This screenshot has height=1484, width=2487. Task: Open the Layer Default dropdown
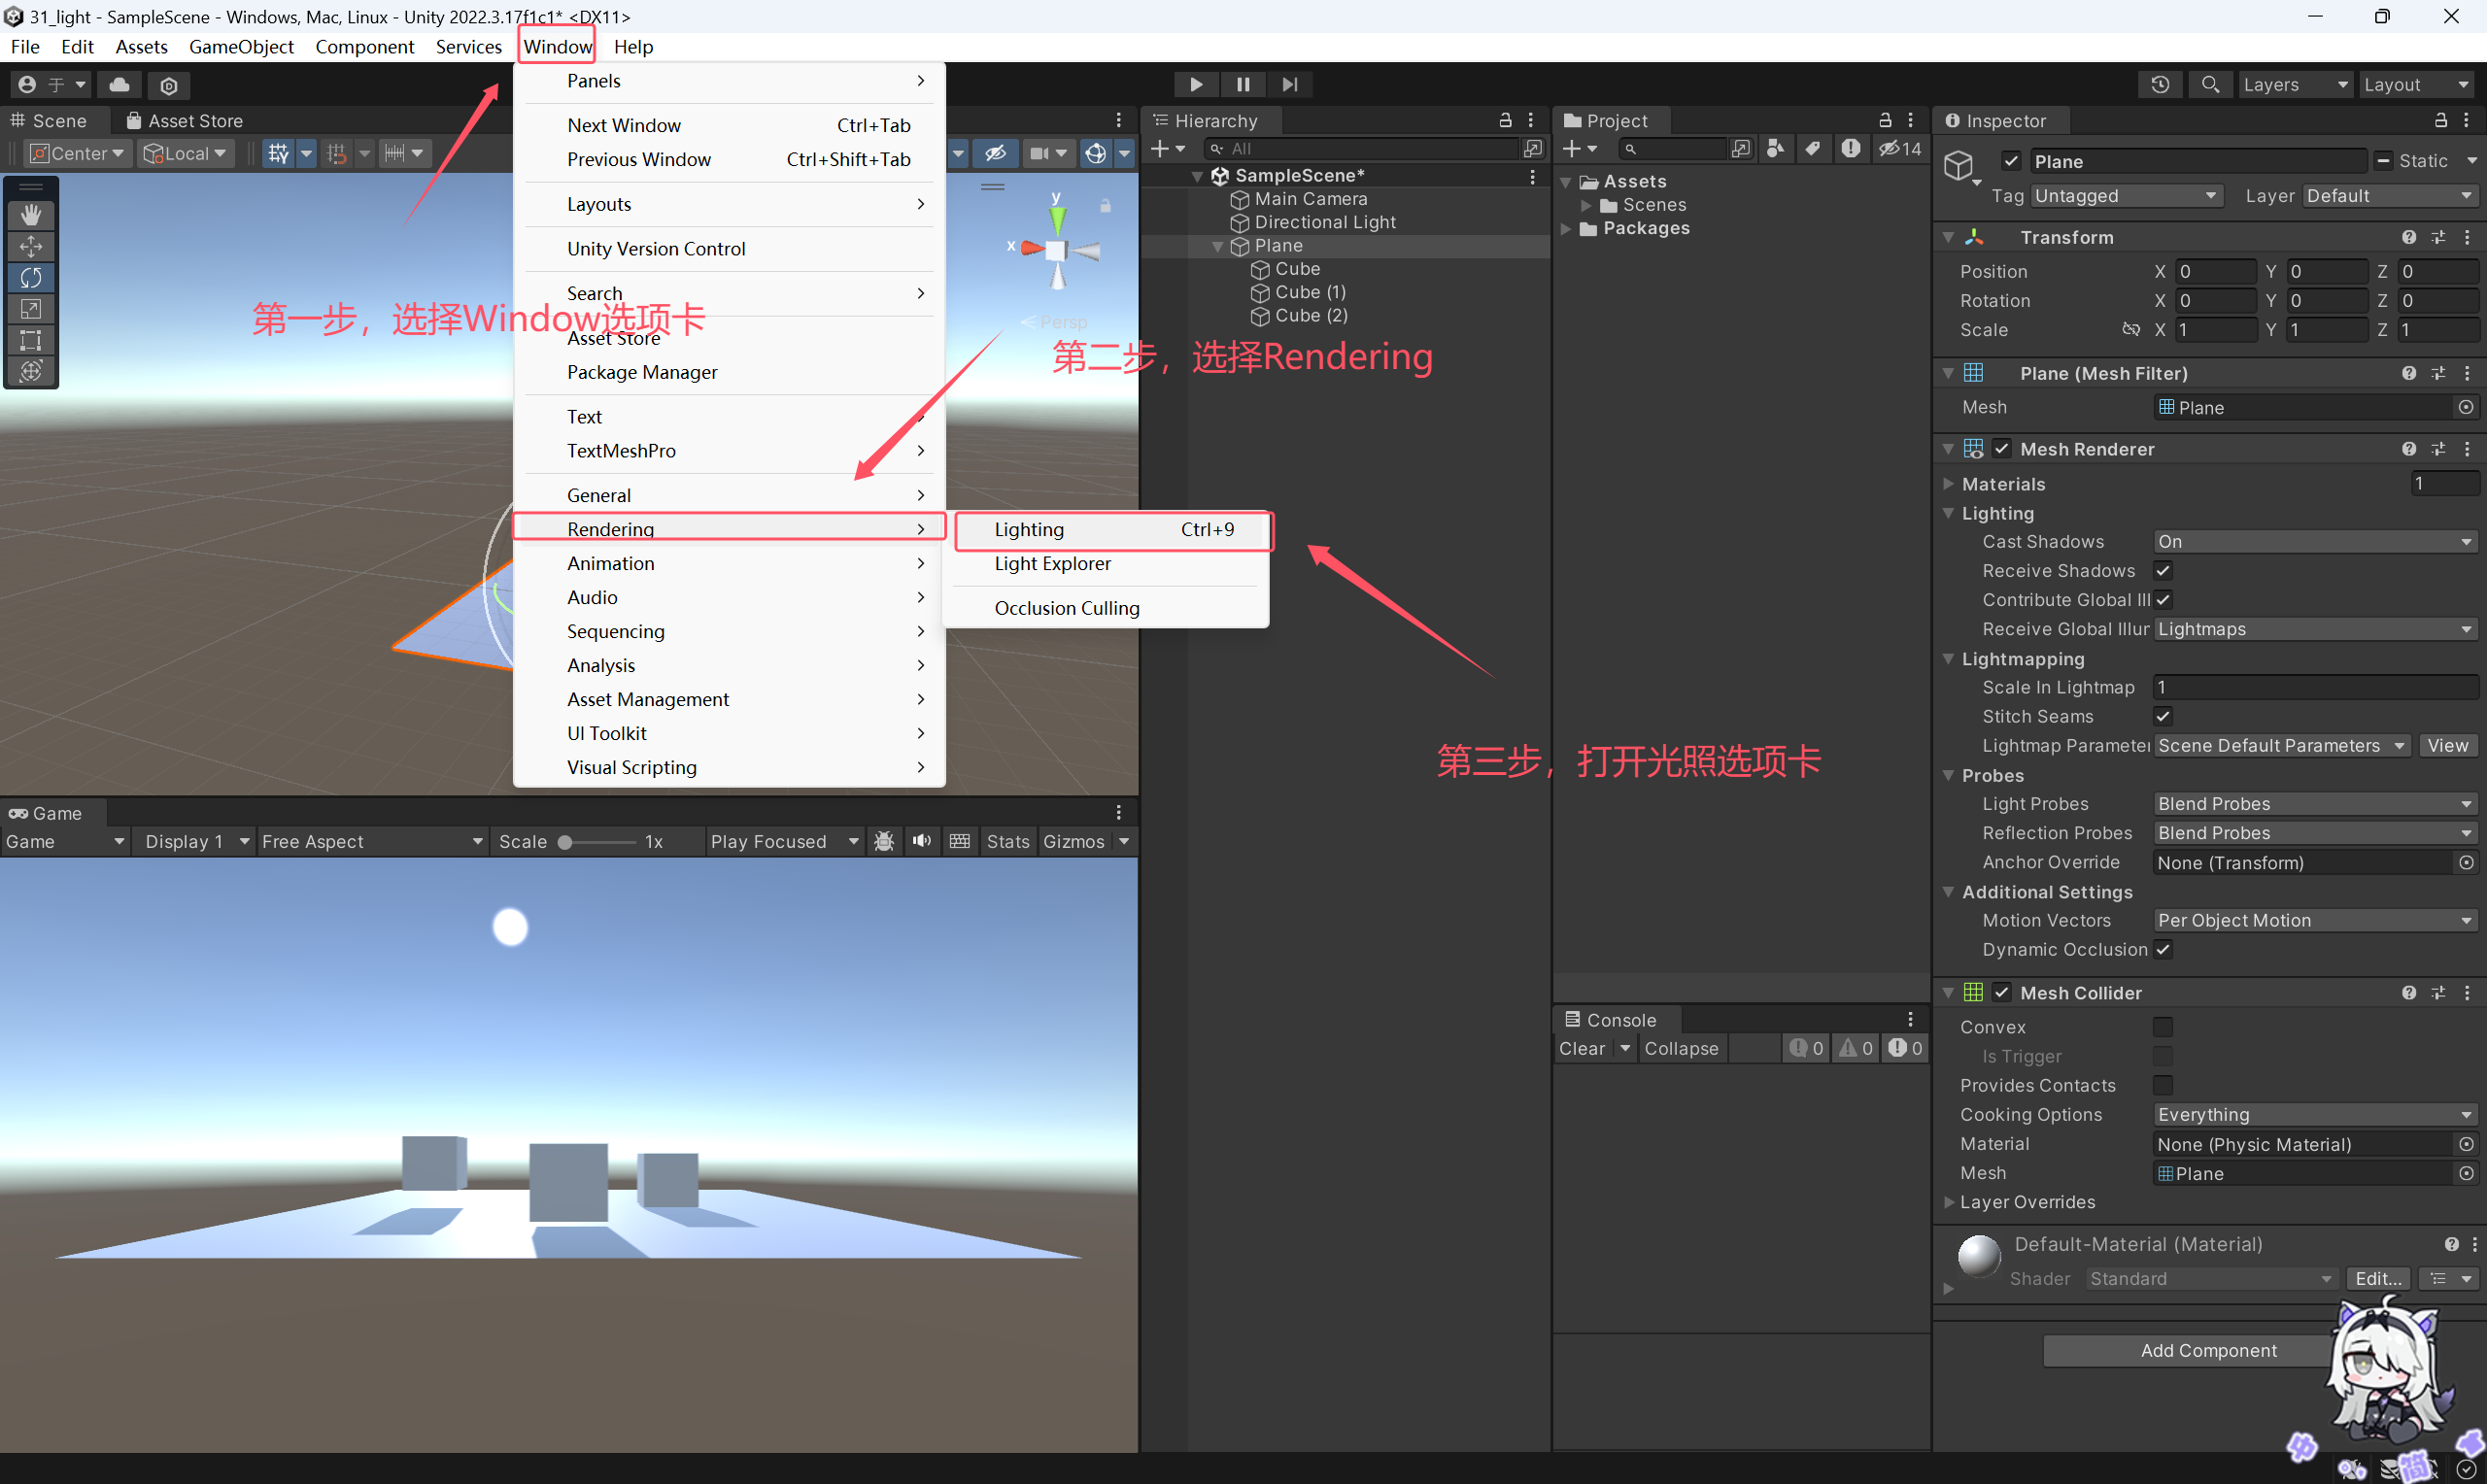pos(2390,196)
